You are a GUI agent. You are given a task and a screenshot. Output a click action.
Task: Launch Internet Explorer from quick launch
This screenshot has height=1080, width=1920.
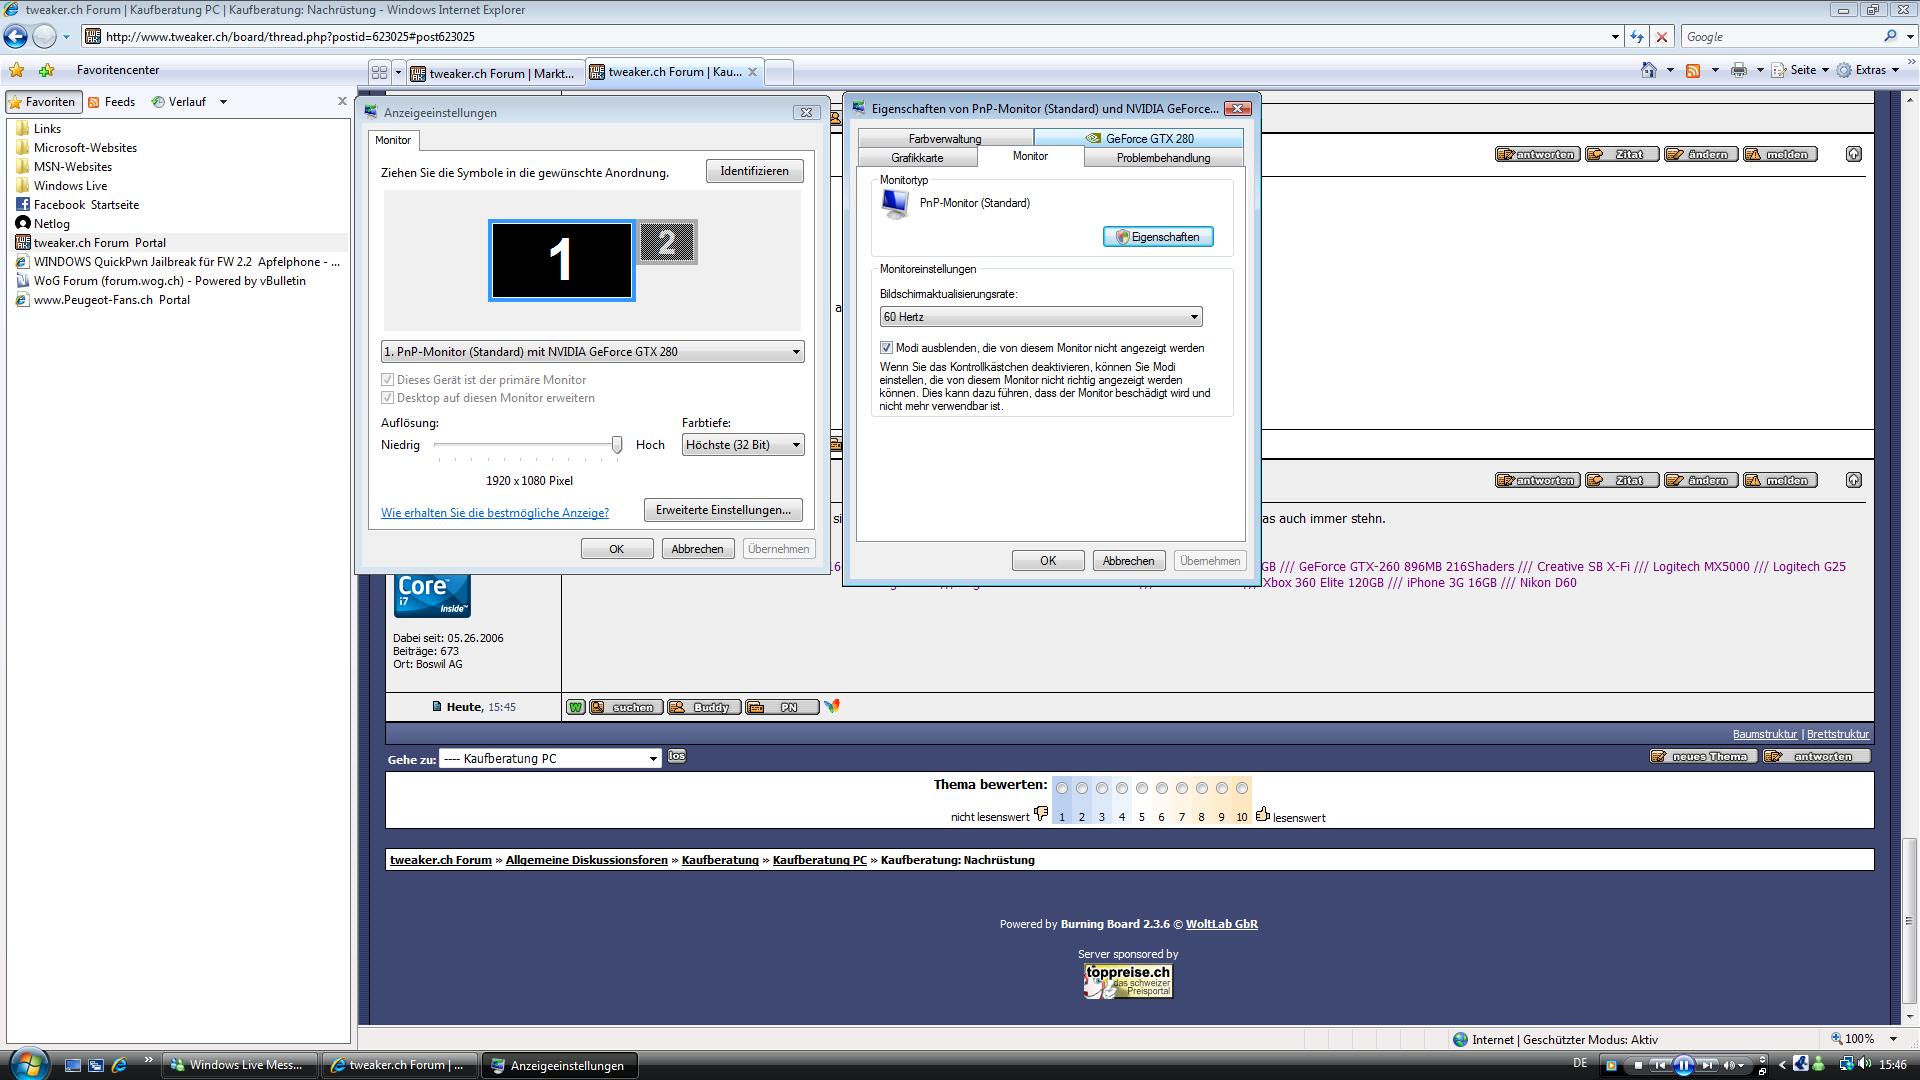tap(119, 1065)
